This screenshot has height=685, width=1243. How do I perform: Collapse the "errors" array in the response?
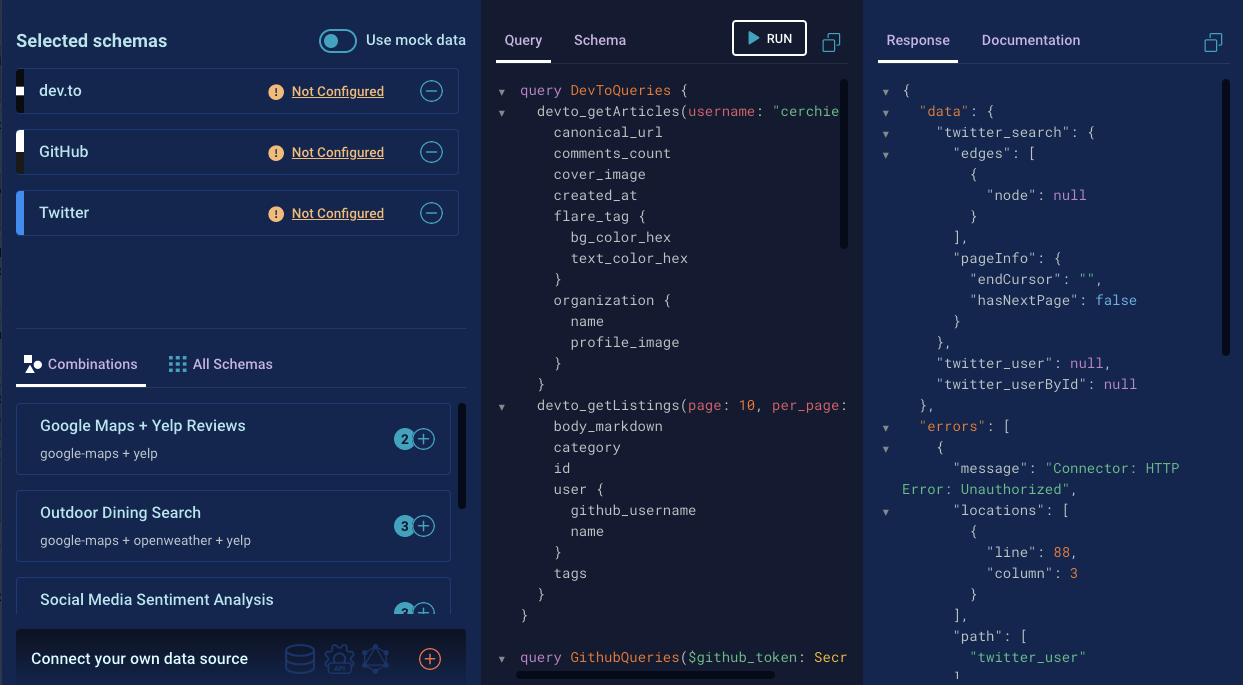(886, 427)
